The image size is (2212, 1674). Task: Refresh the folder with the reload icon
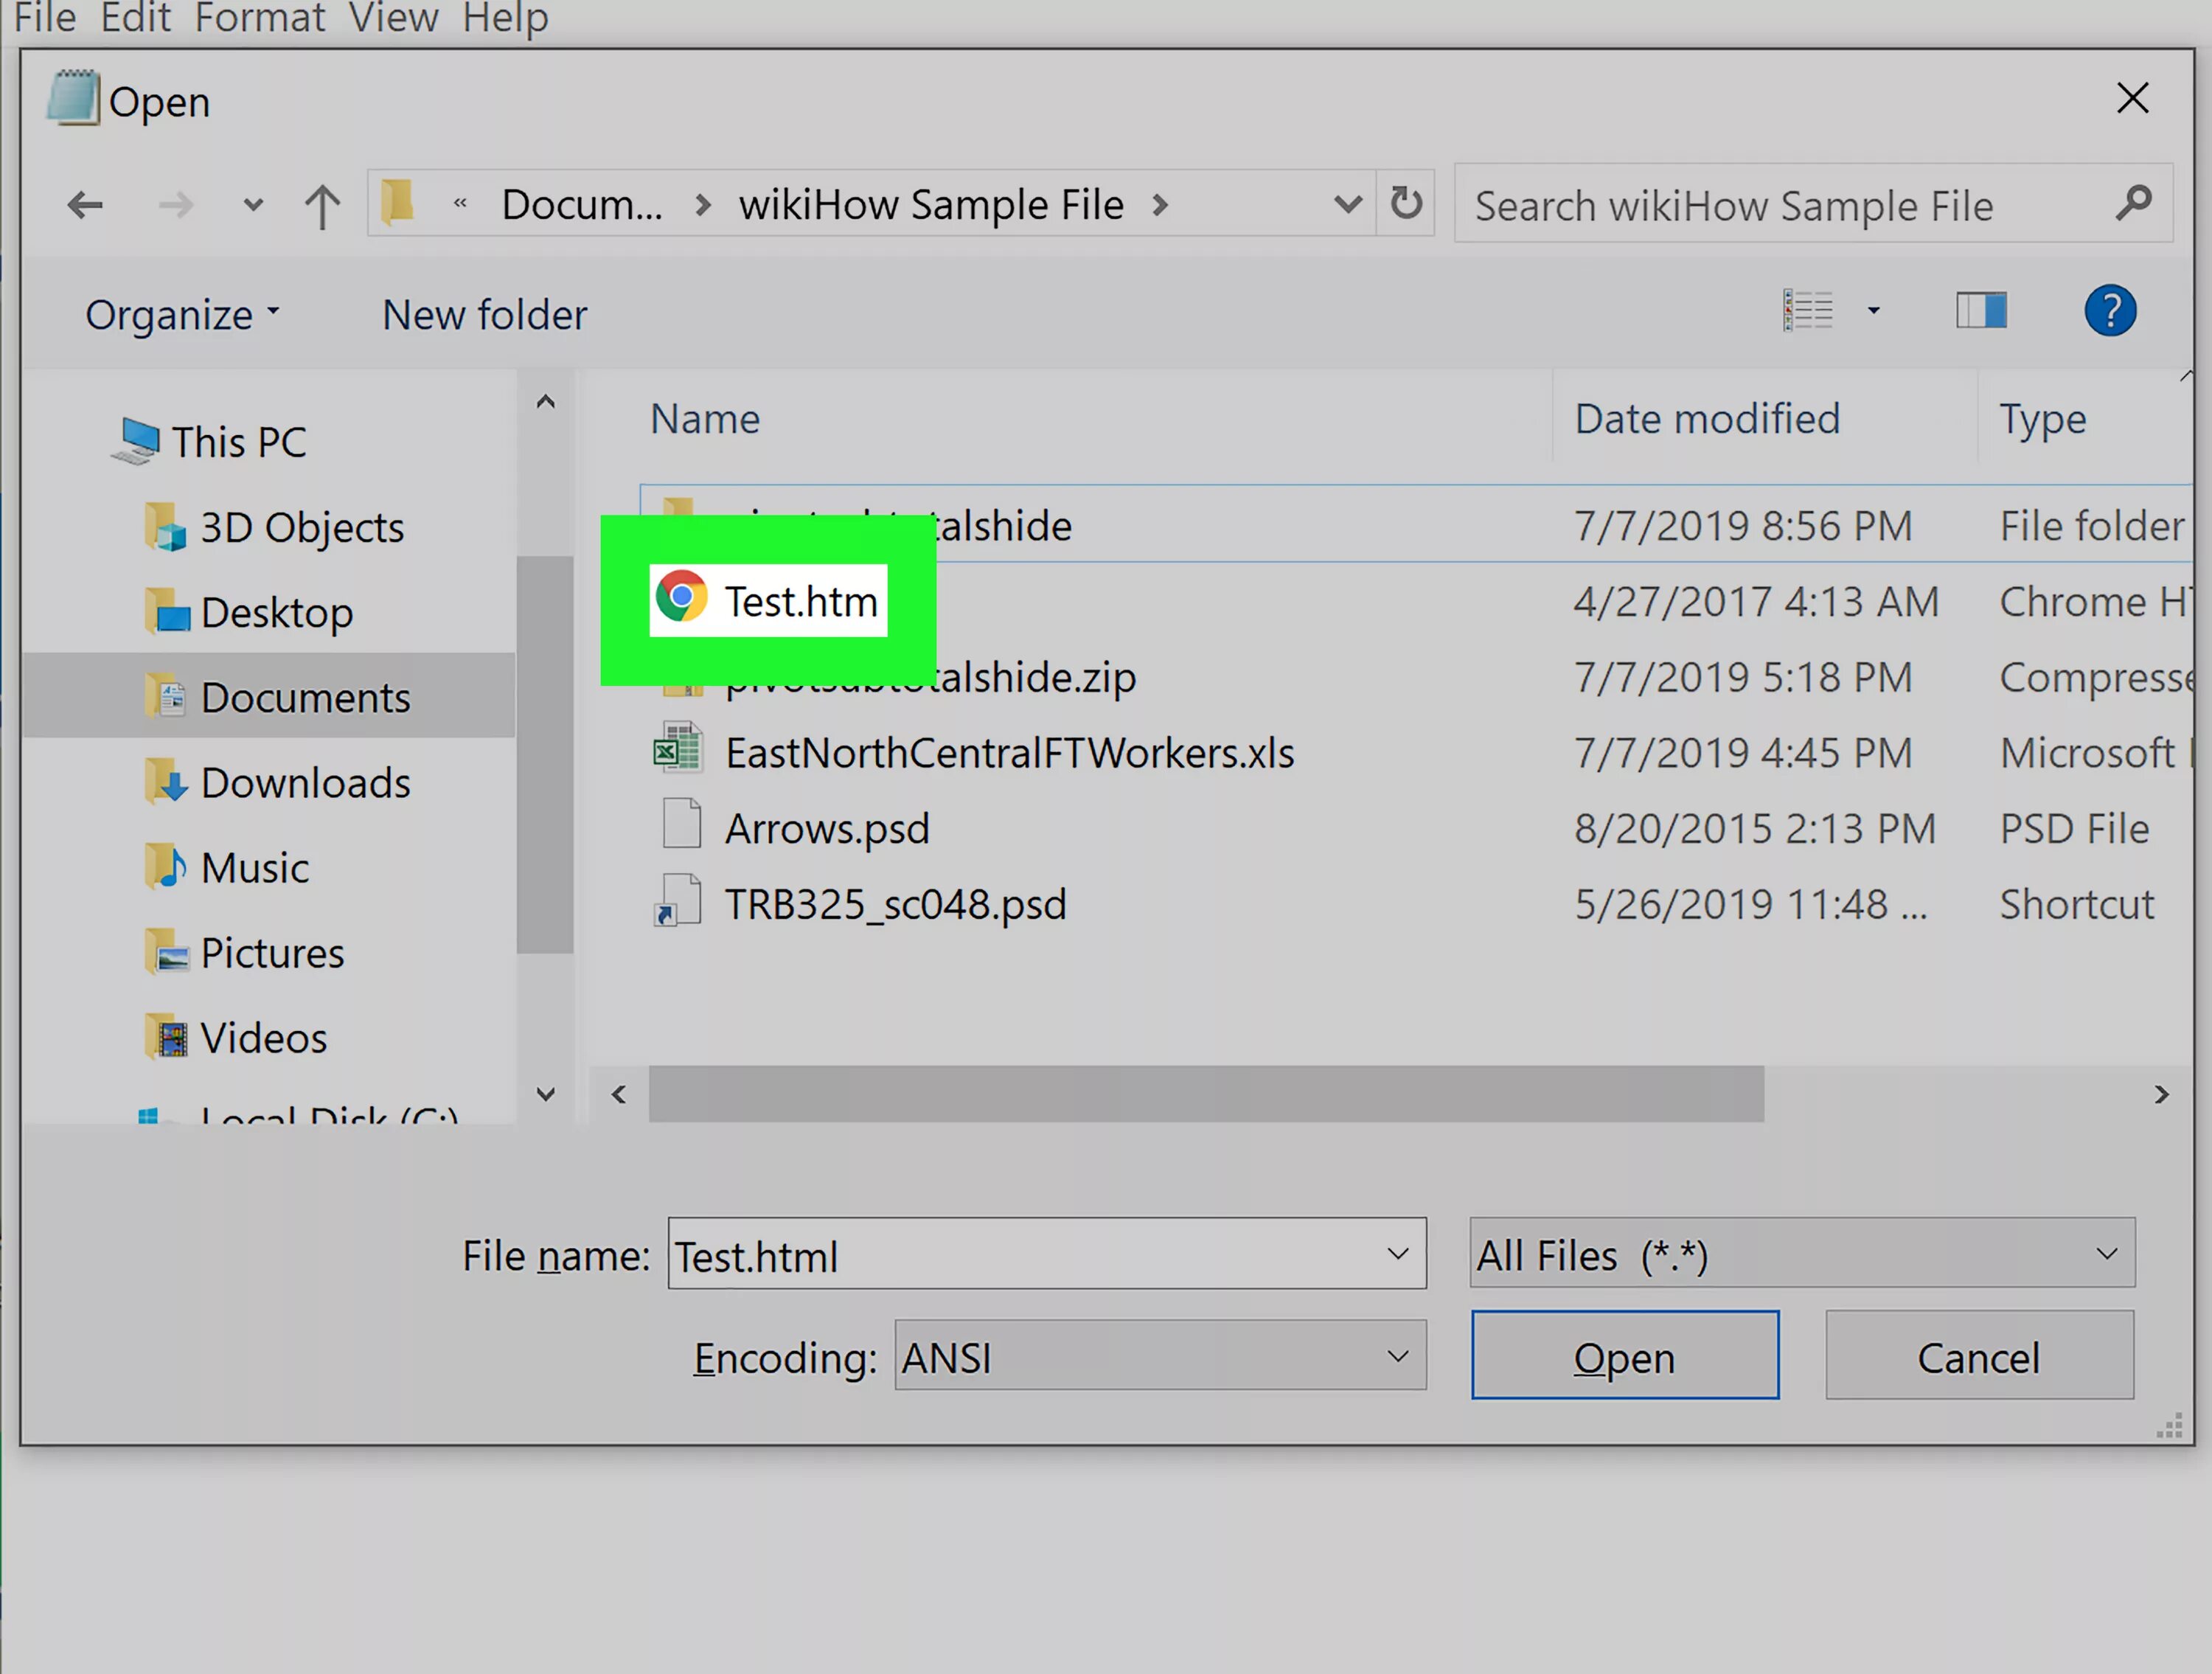(x=1406, y=204)
